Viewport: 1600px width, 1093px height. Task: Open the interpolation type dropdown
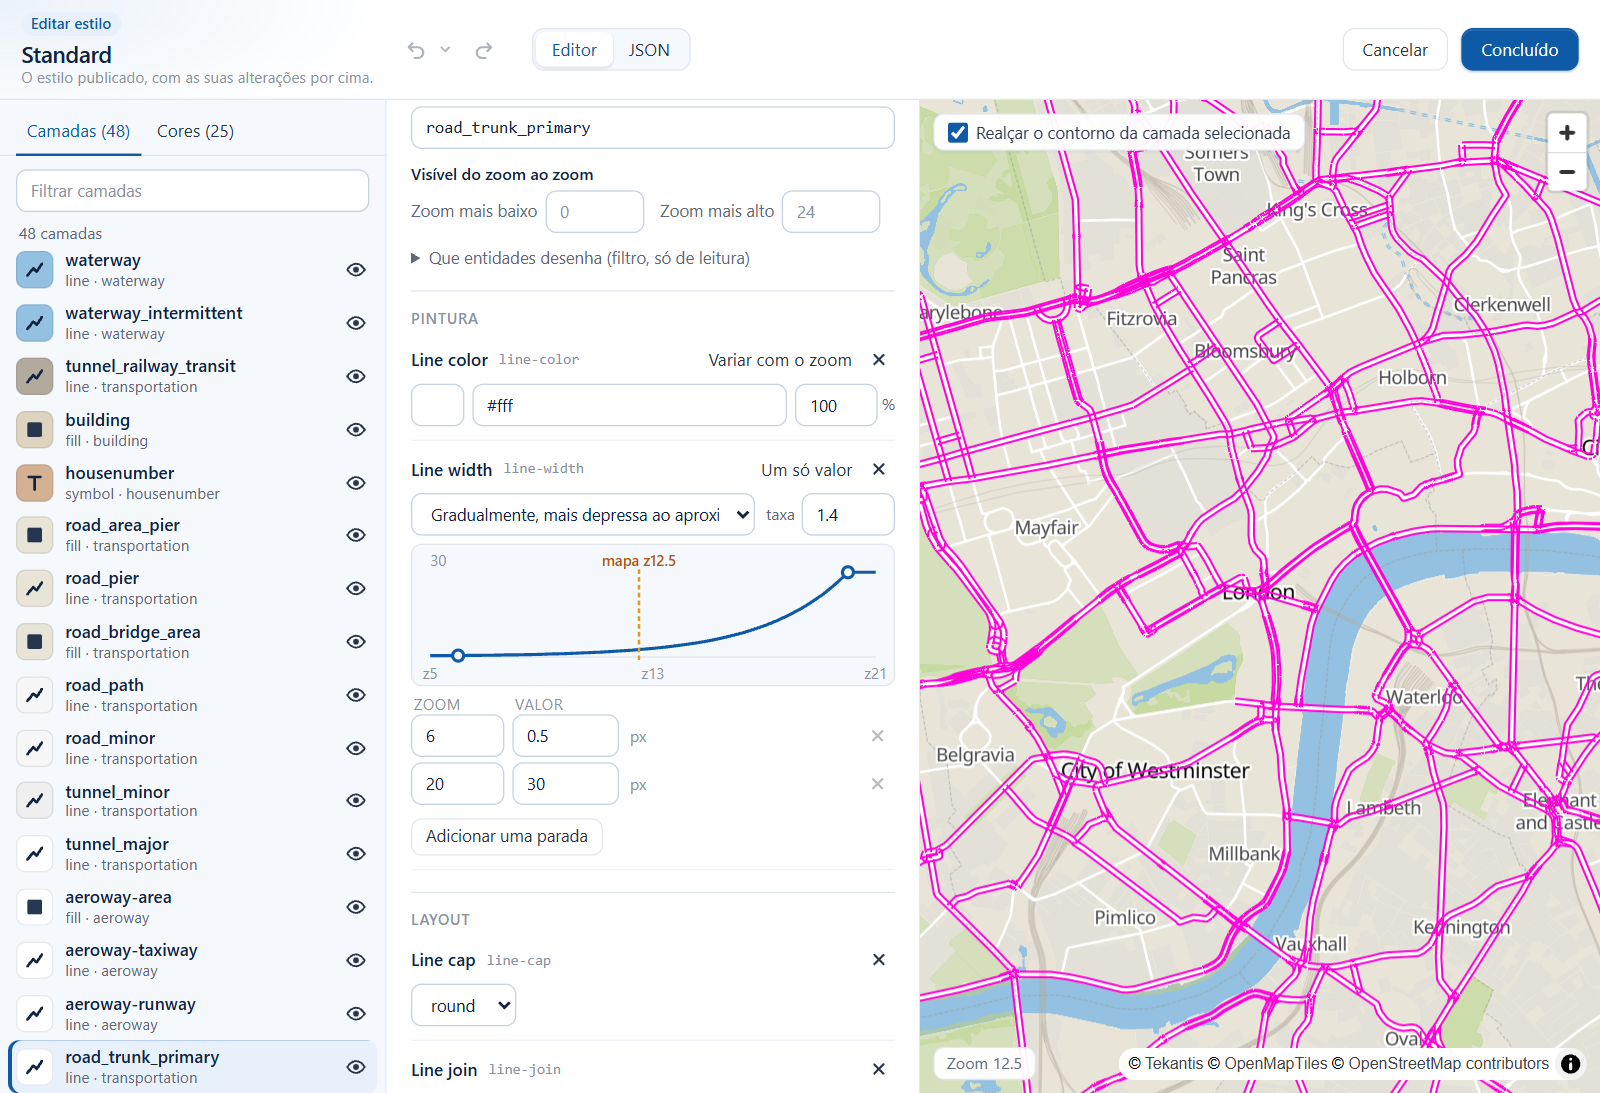583,515
